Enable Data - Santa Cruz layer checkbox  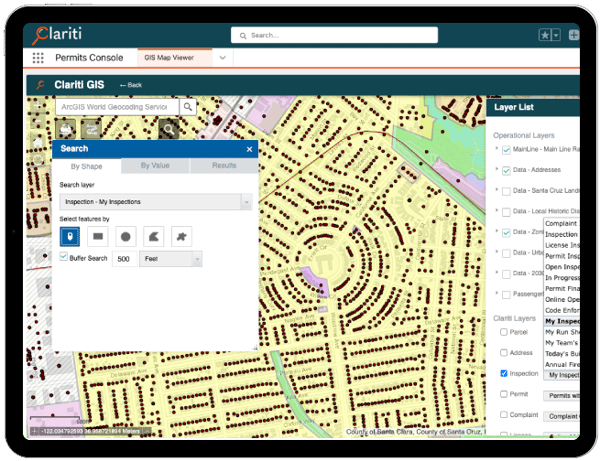tap(506, 191)
